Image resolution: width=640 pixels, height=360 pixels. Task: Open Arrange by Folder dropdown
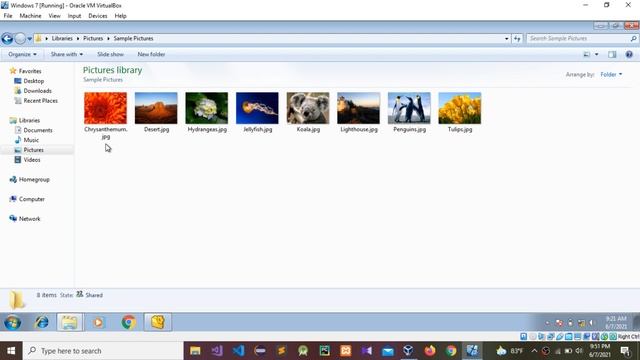[x=611, y=74]
